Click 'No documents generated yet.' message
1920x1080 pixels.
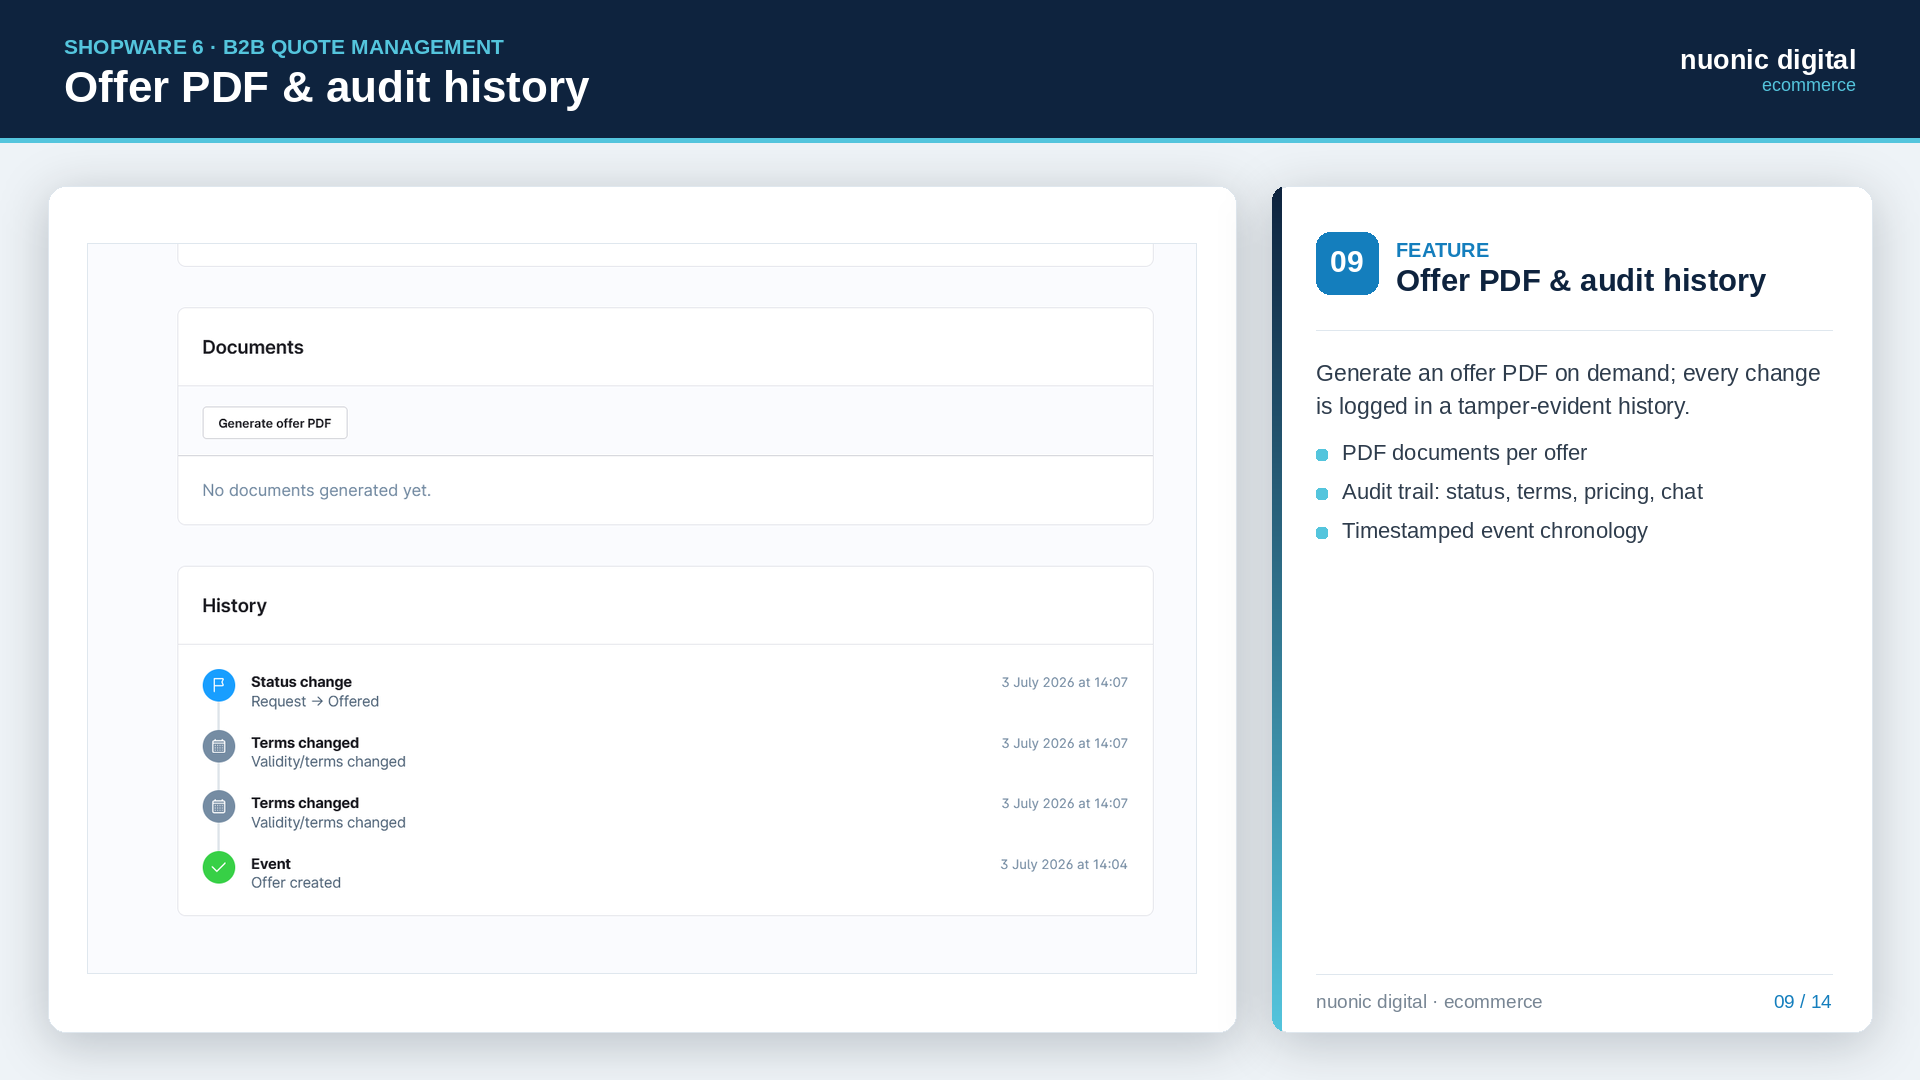[316, 490]
